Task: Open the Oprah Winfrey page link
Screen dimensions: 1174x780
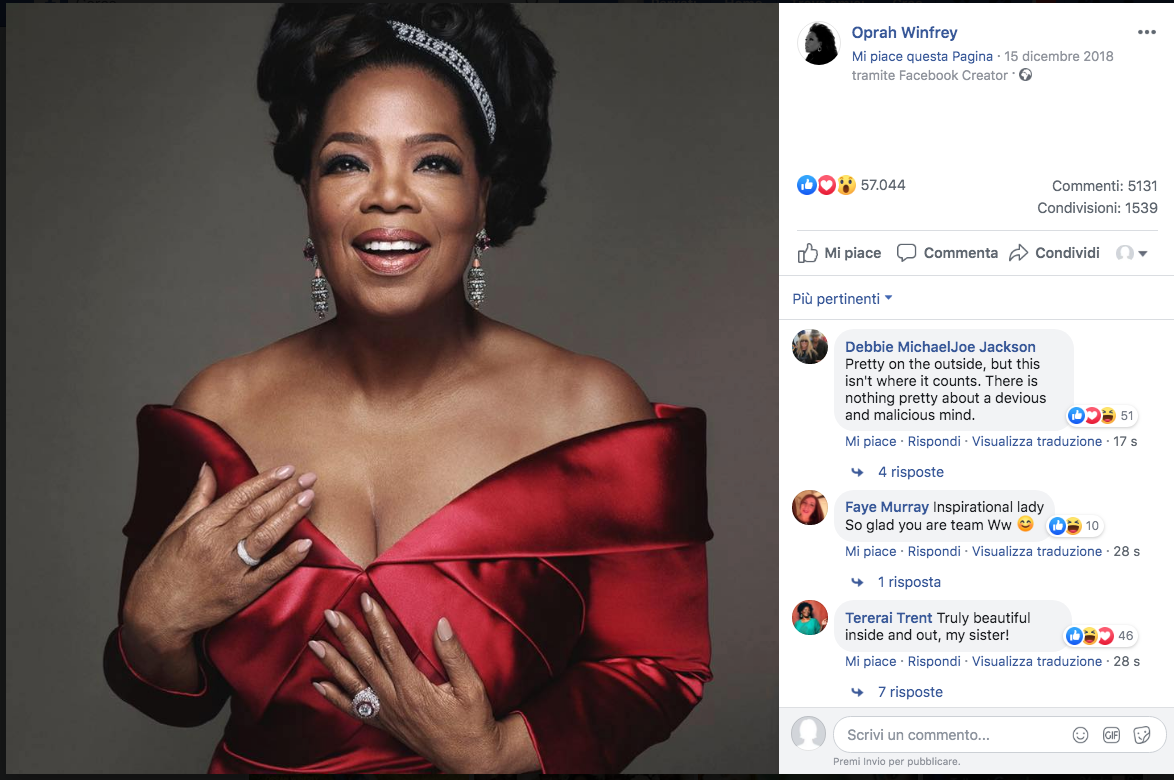Action: [904, 33]
